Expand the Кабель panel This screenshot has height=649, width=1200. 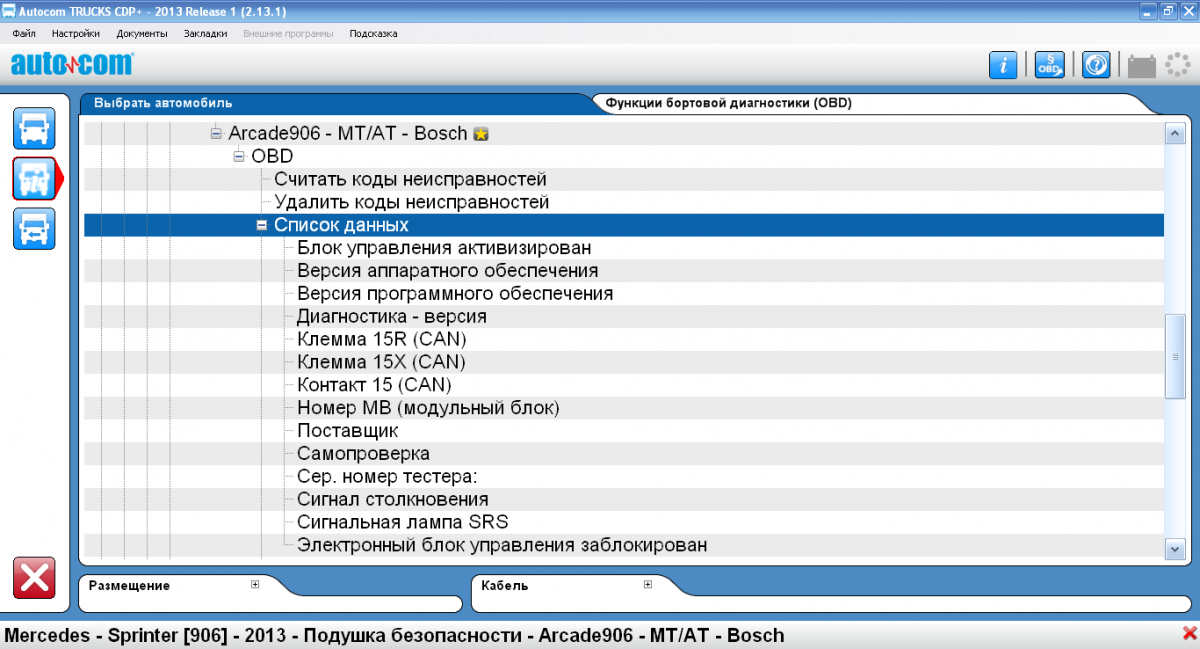pyautogui.click(x=648, y=585)
